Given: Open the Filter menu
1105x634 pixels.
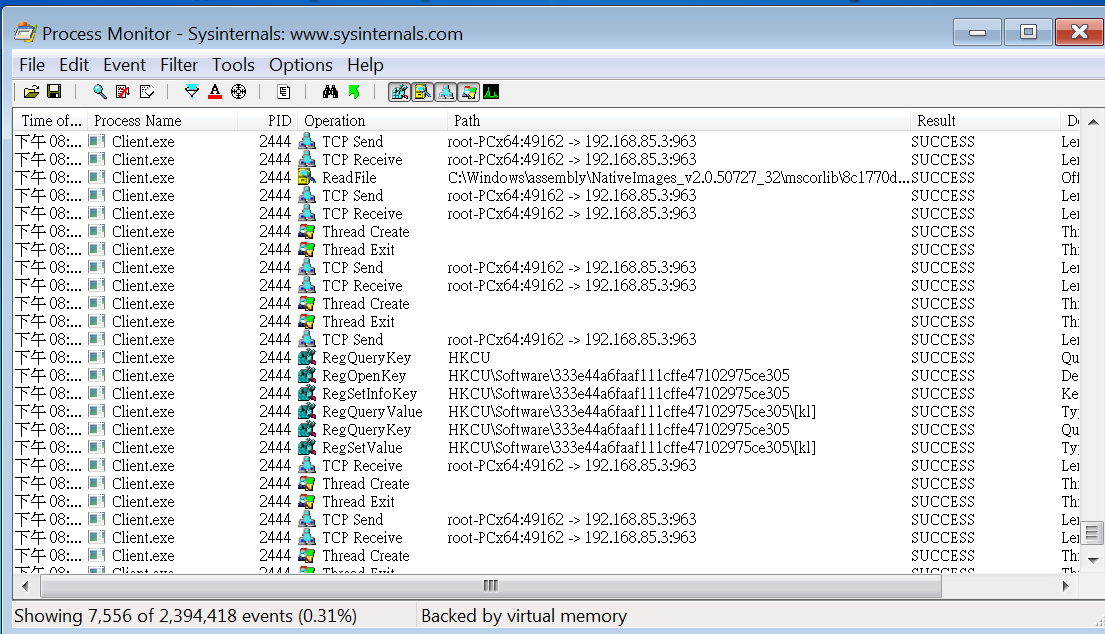Looking at the screenshot, I should click(x=179, y=65).
